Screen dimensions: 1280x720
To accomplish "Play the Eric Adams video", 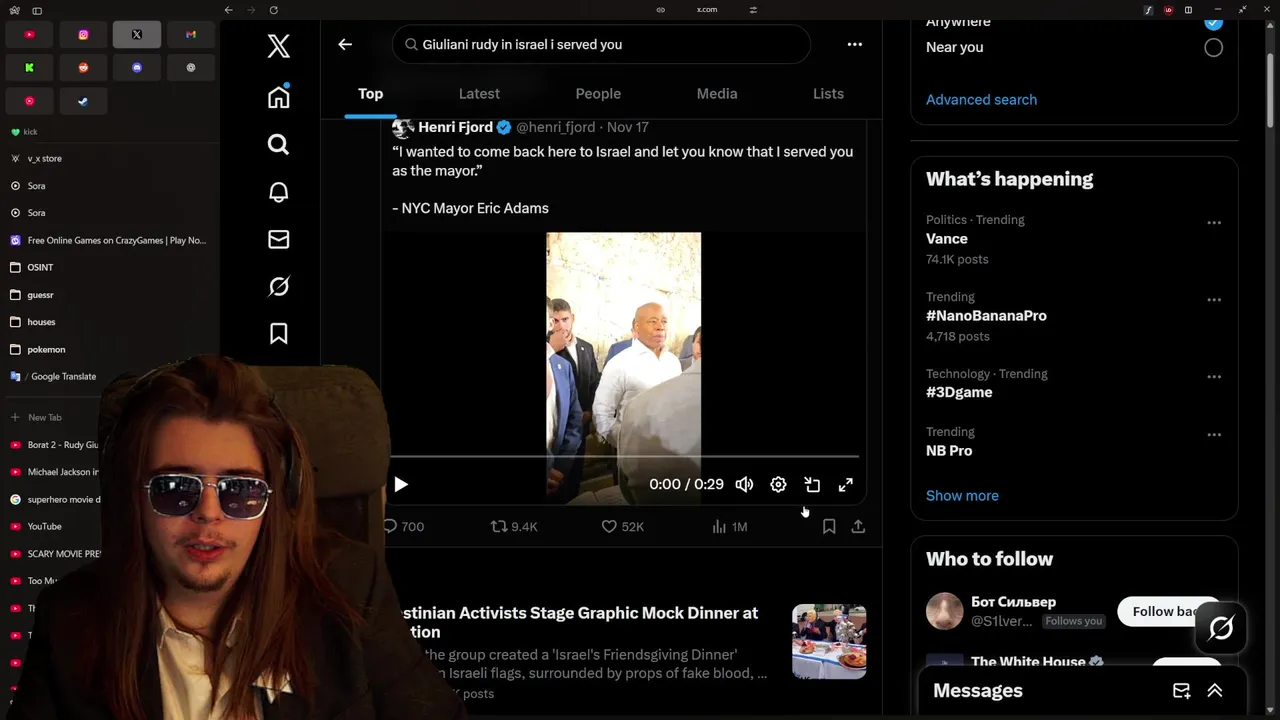I will coord(400,484).
